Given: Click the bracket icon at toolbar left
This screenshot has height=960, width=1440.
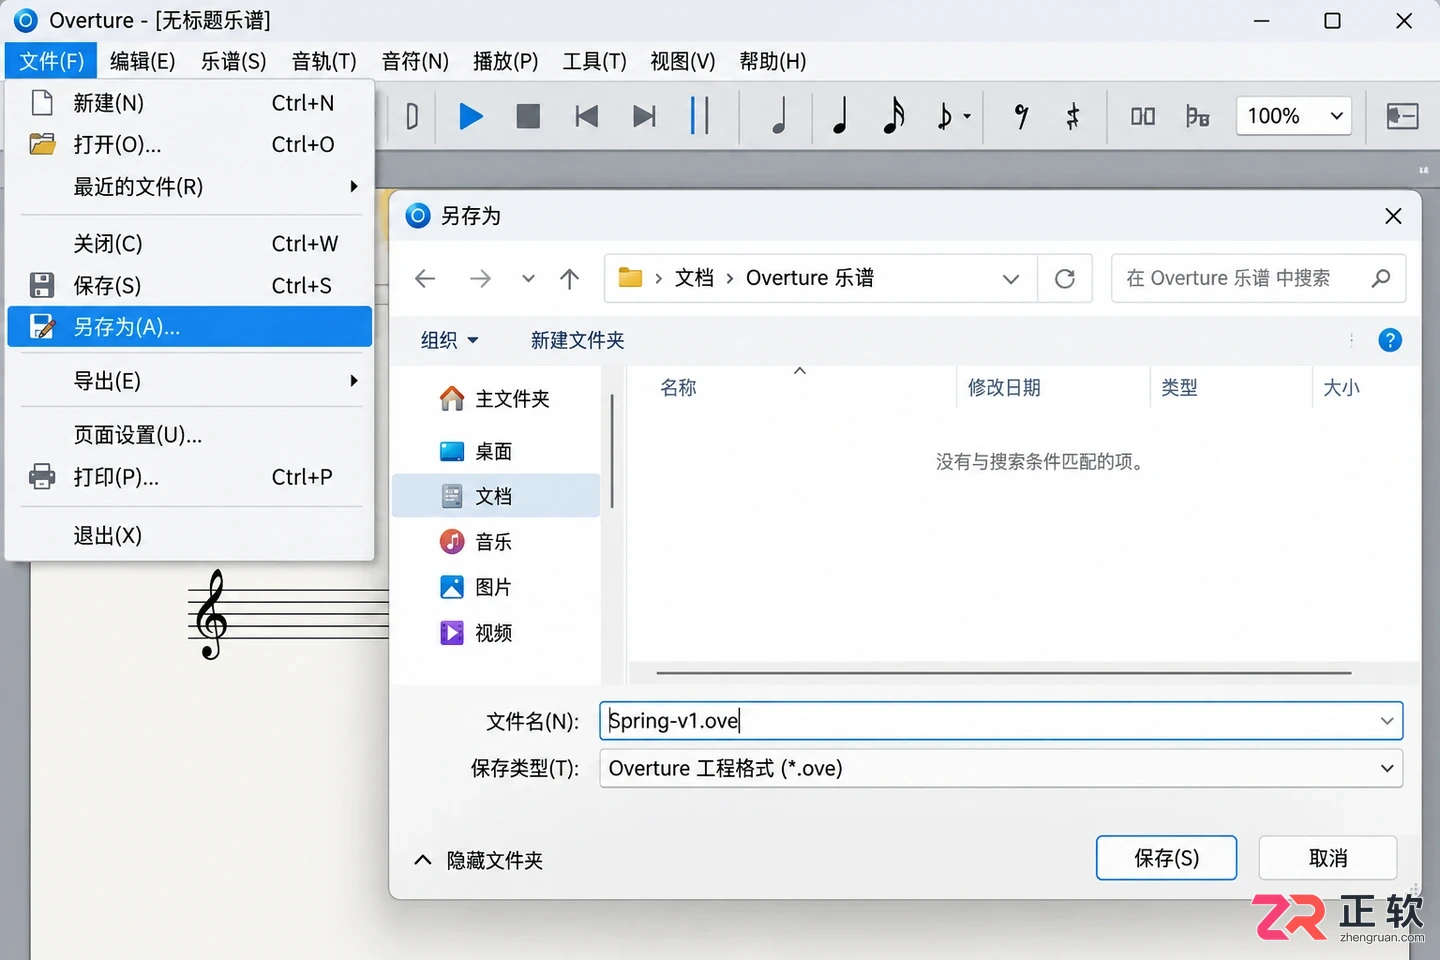Looking at the screenshot, I should (x=412, y=117).
